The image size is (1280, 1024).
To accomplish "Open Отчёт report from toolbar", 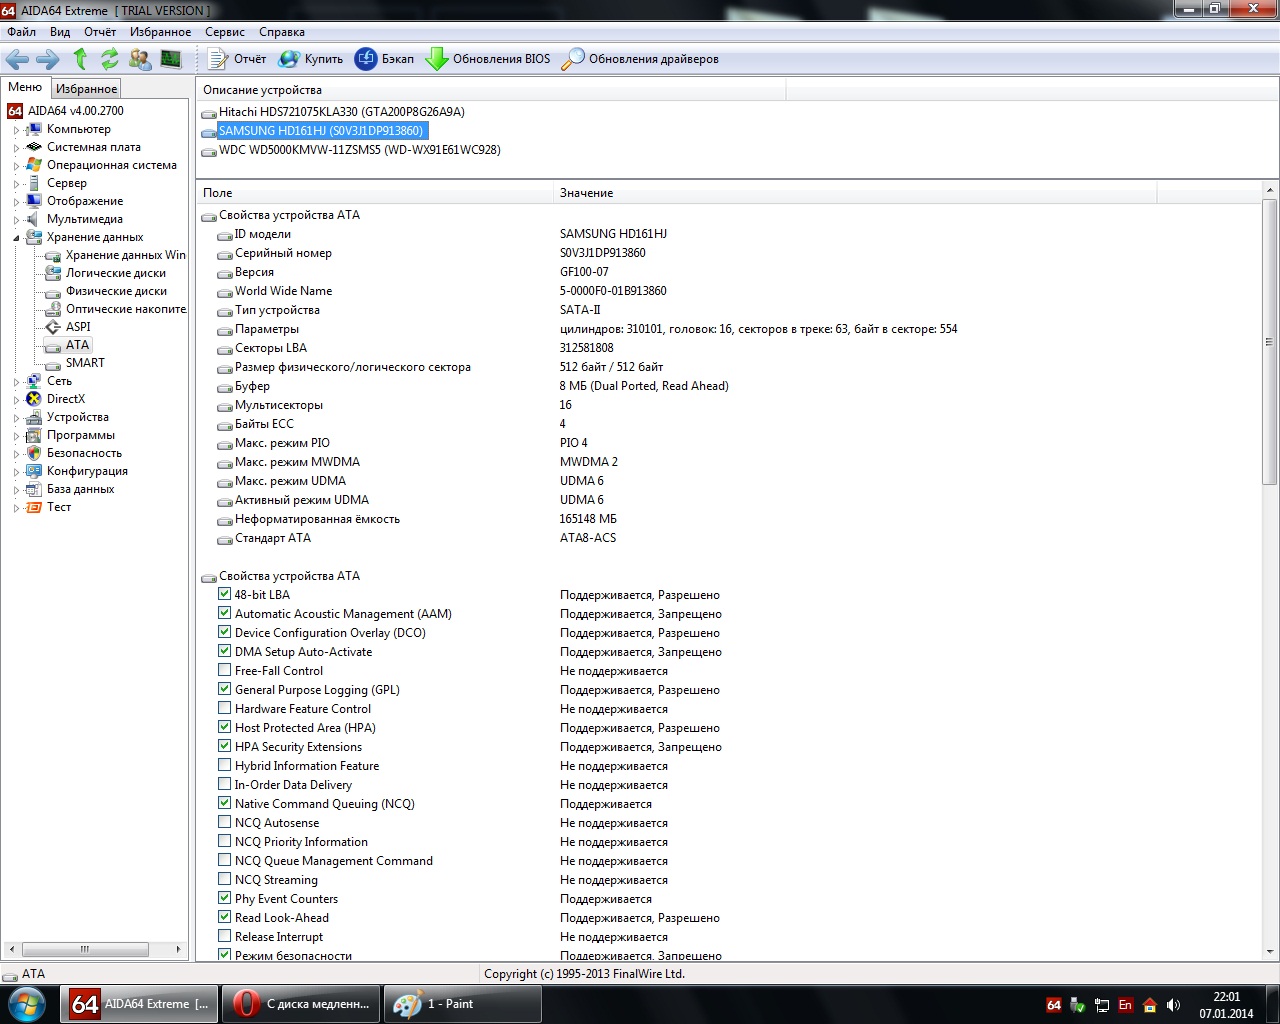I will [237, 59].
